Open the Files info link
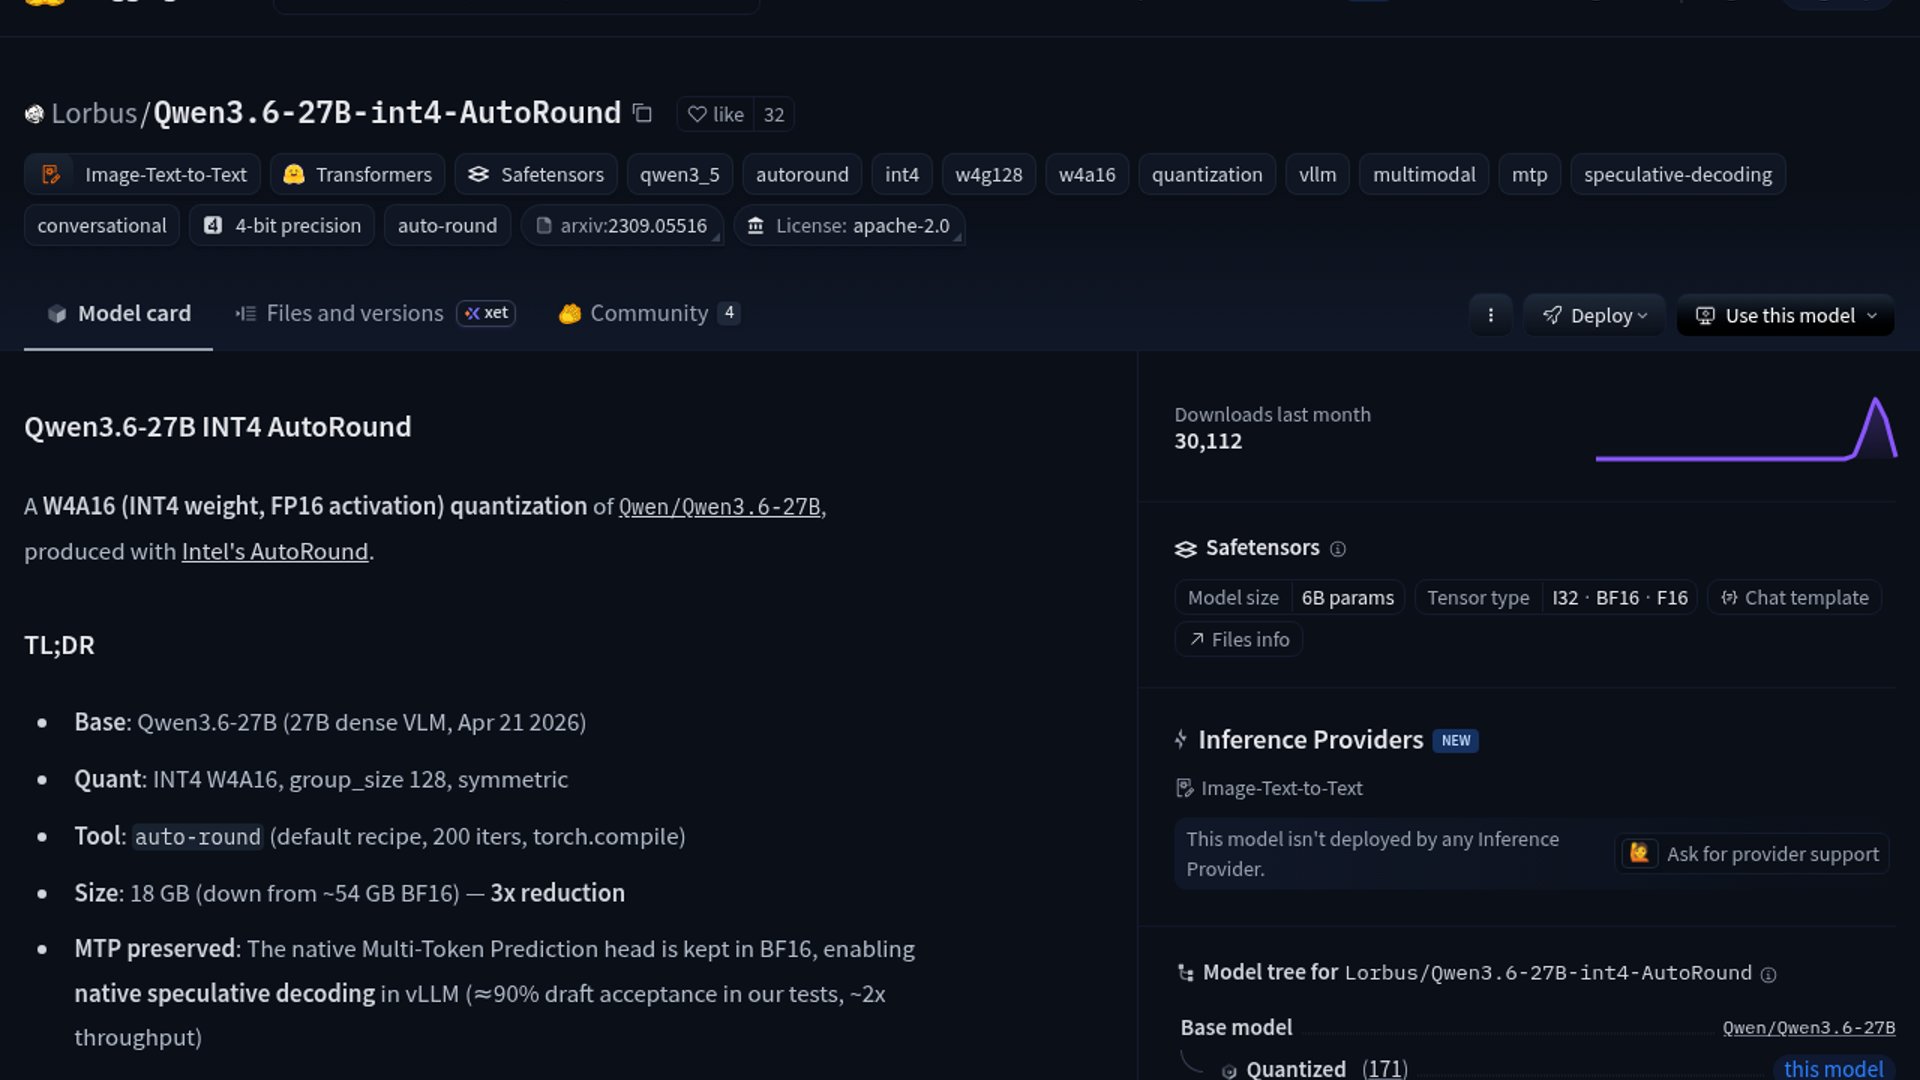Image resolution: width=1920 pixels, height=1080 pixels. (1239, 640)
